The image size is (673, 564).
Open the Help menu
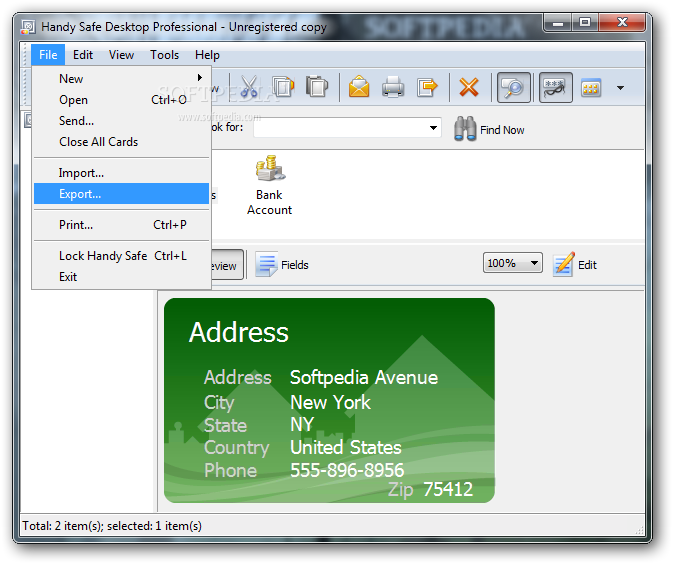(x=207, y=55)
